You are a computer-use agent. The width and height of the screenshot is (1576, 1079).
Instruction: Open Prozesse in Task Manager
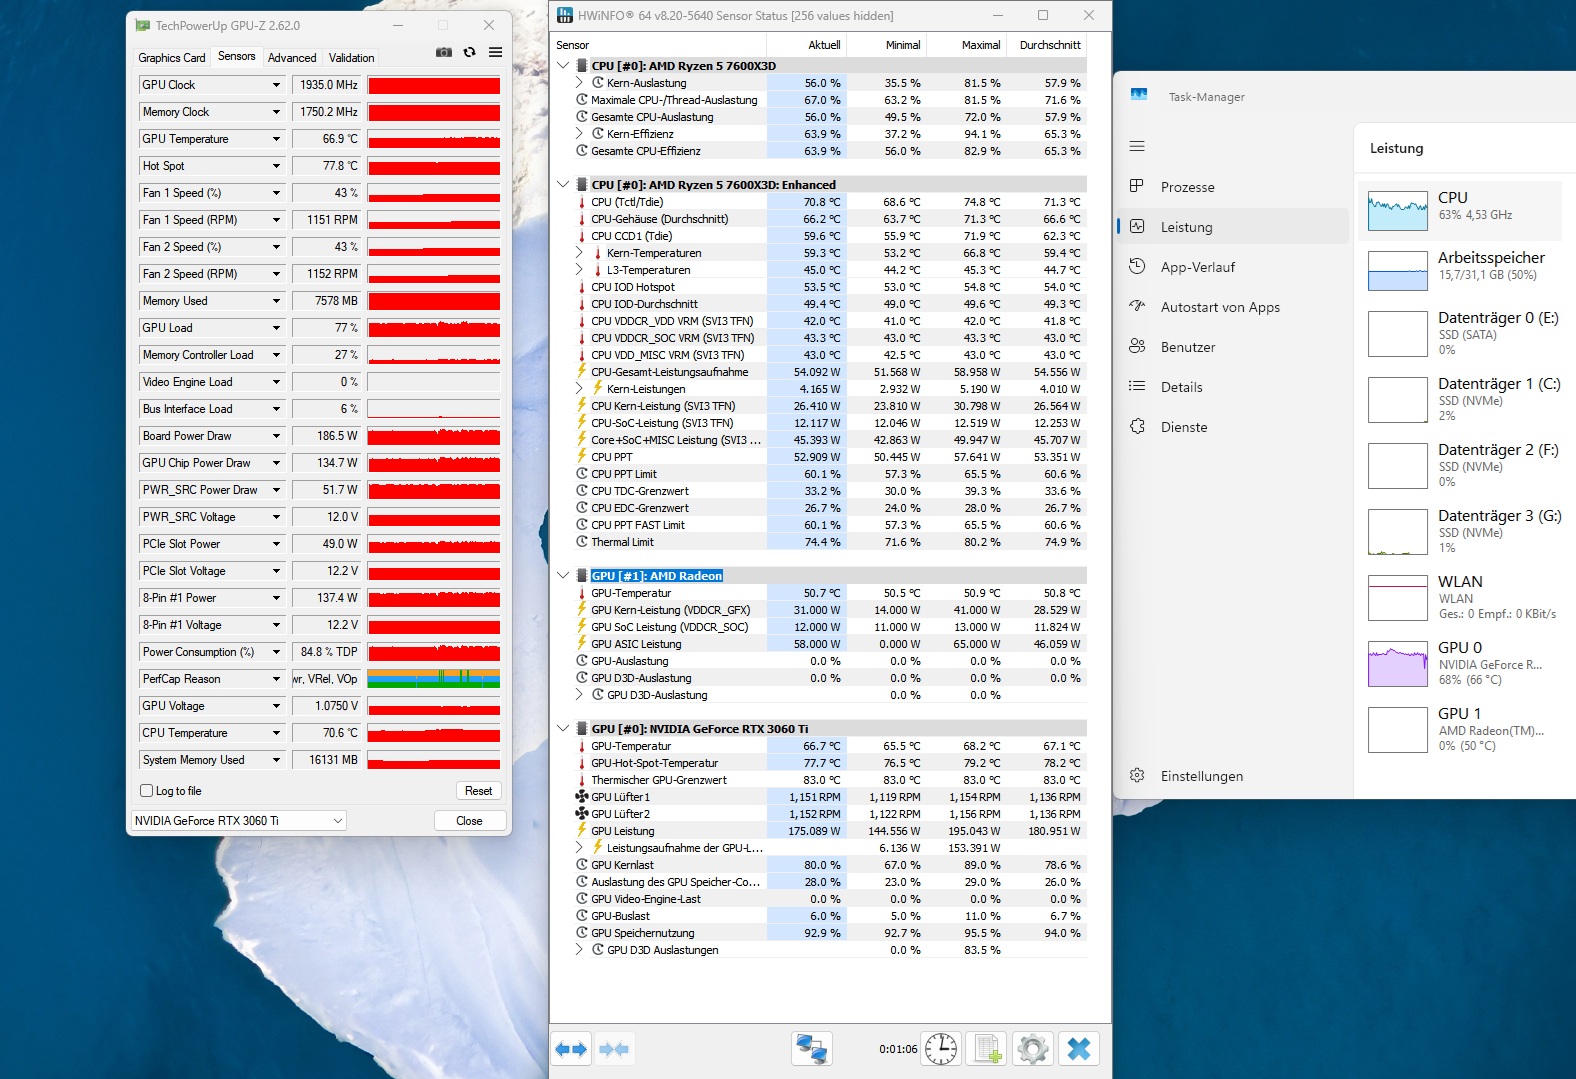[1233, 187]
